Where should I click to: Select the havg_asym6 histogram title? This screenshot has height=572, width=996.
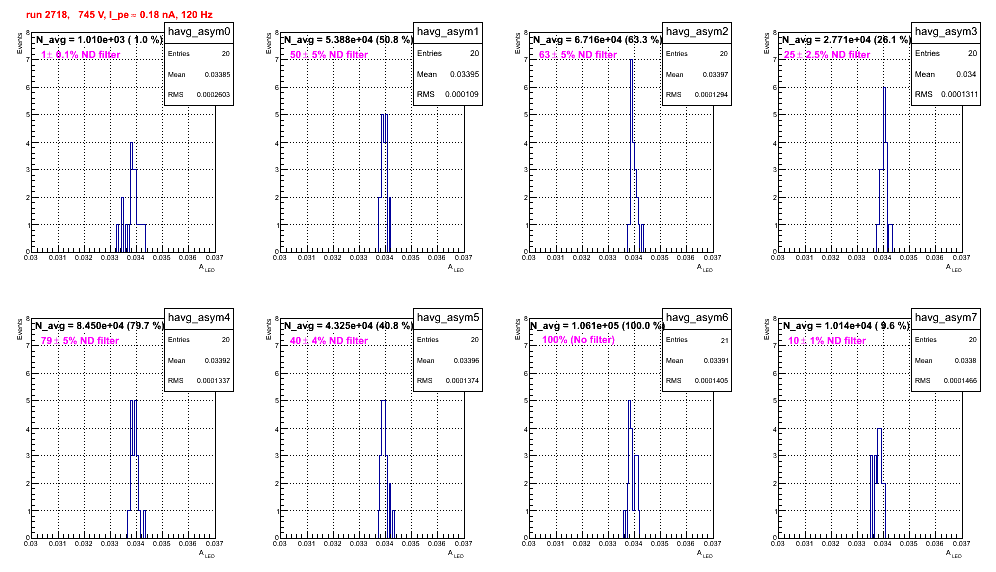(697, 317)
